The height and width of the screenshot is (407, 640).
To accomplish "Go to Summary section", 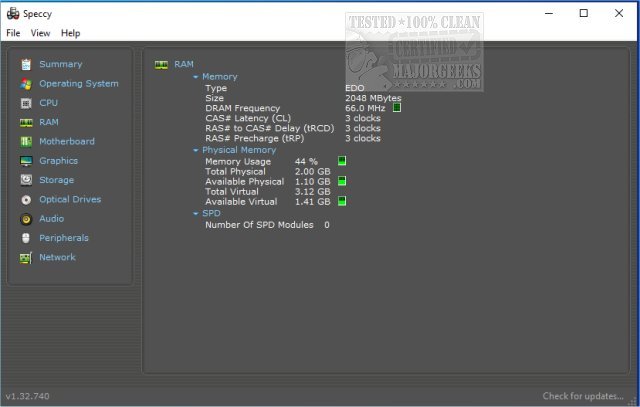I will (61, 64).
